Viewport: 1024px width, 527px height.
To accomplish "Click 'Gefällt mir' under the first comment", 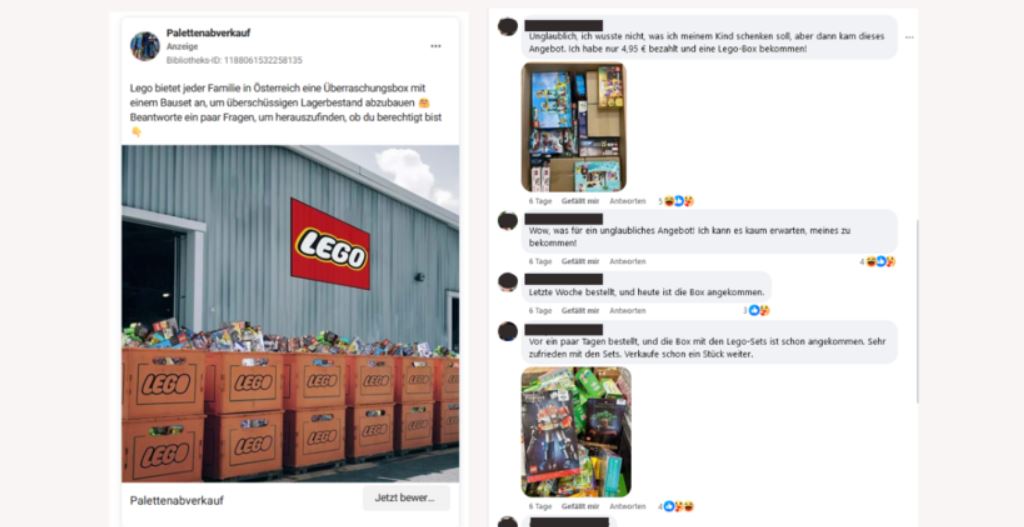I will (580, 201).
